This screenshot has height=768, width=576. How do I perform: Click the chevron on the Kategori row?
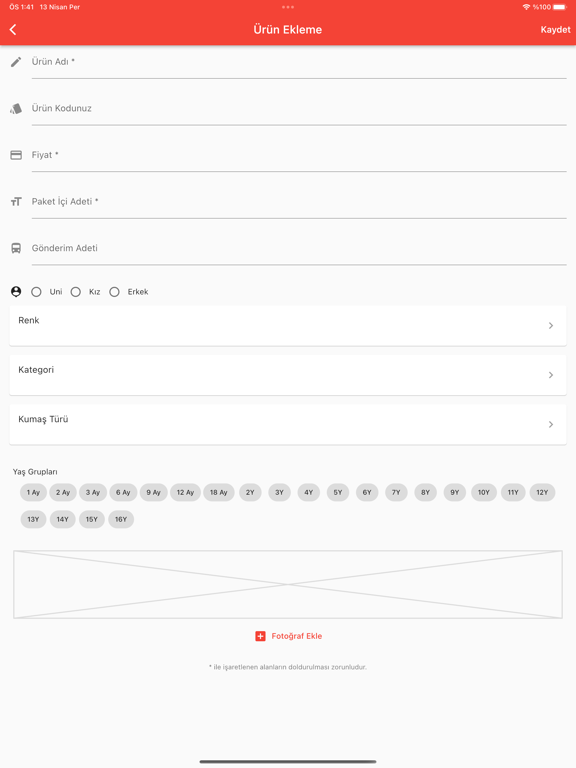[x=551, y=375]
